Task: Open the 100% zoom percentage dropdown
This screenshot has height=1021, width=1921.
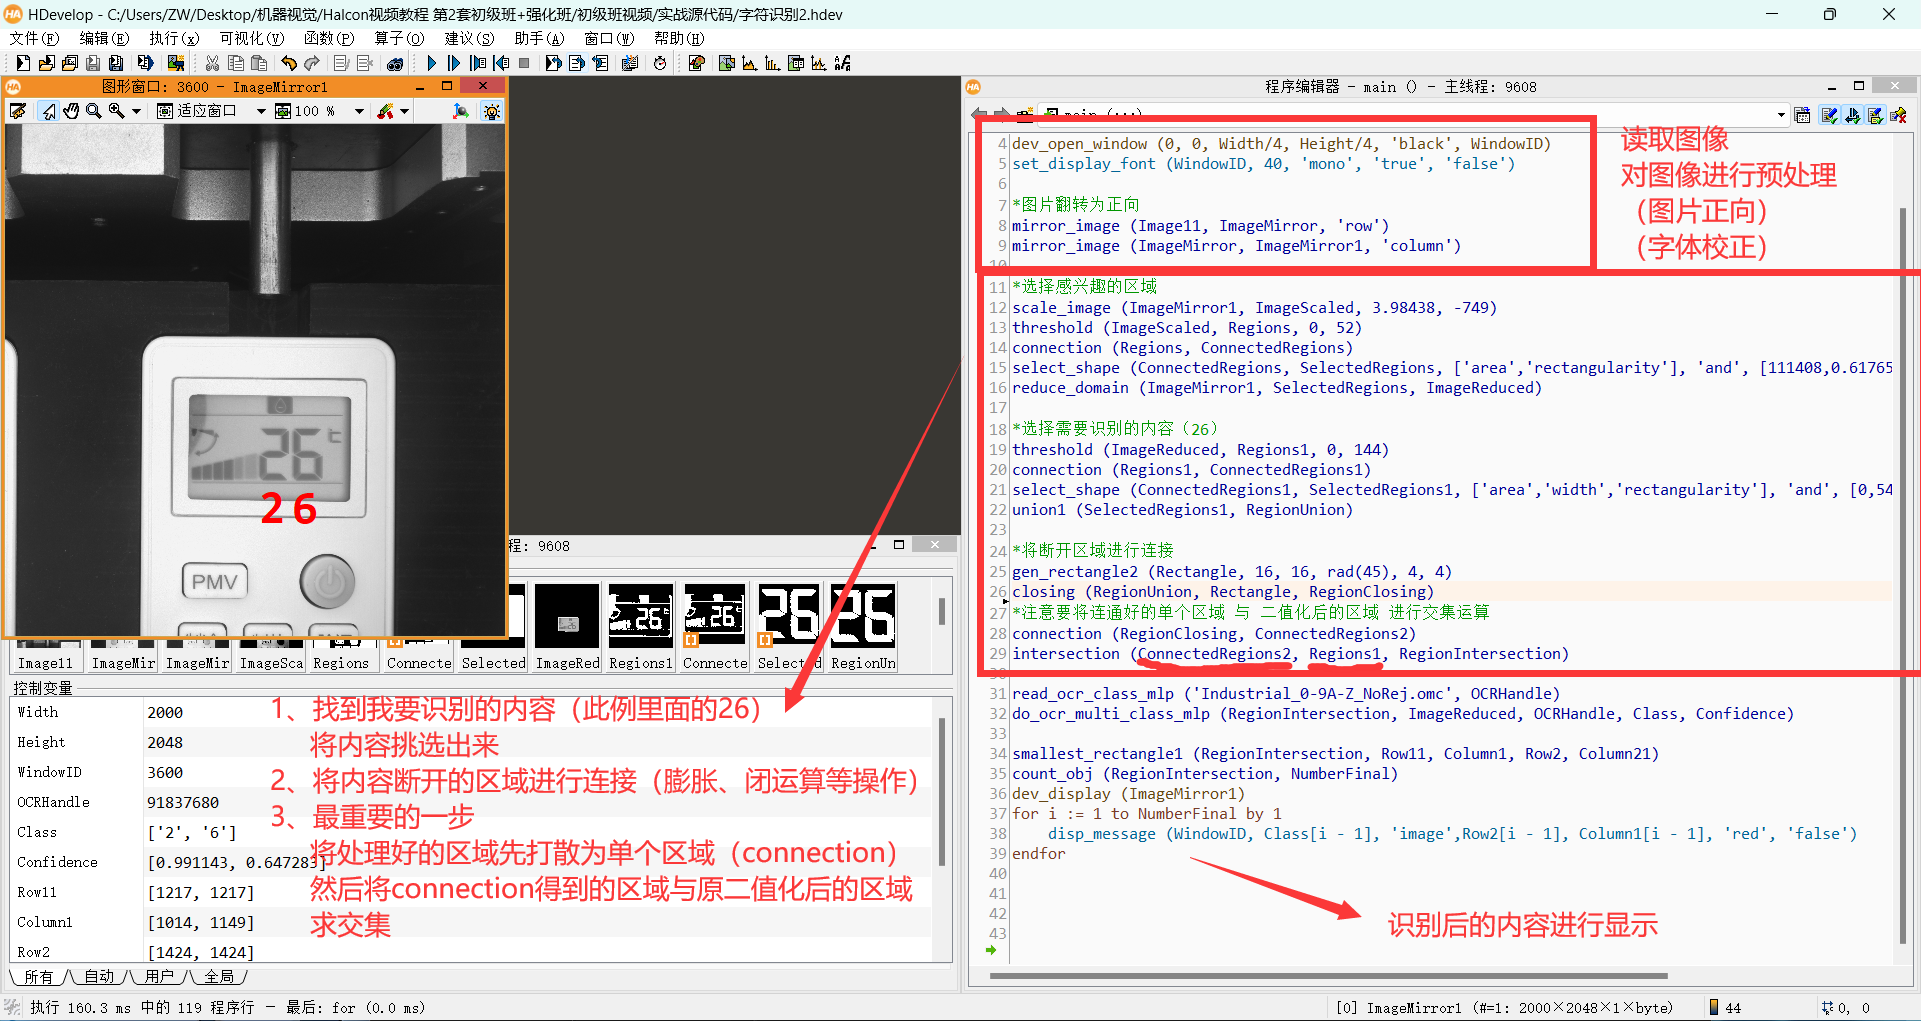Action: point(359,111)
